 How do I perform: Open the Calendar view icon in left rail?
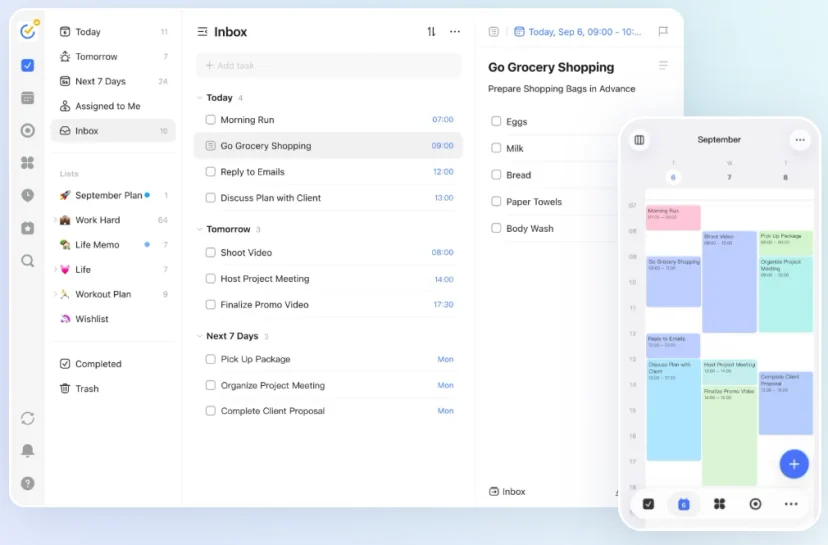27,98
